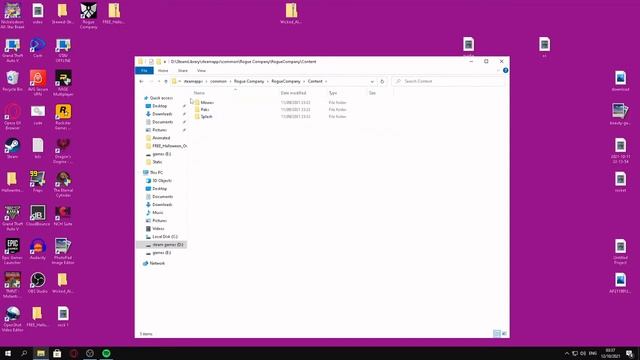Expand the minimized ribbon chevron
This screenshot has height=360, width=640.
(x=498, y=71)
